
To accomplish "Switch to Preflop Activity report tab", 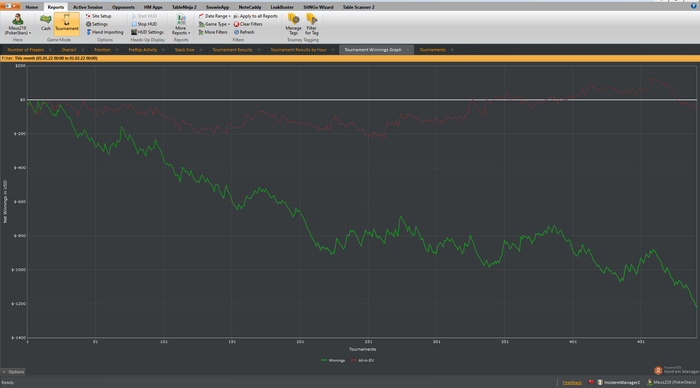I will coord(143,50).
